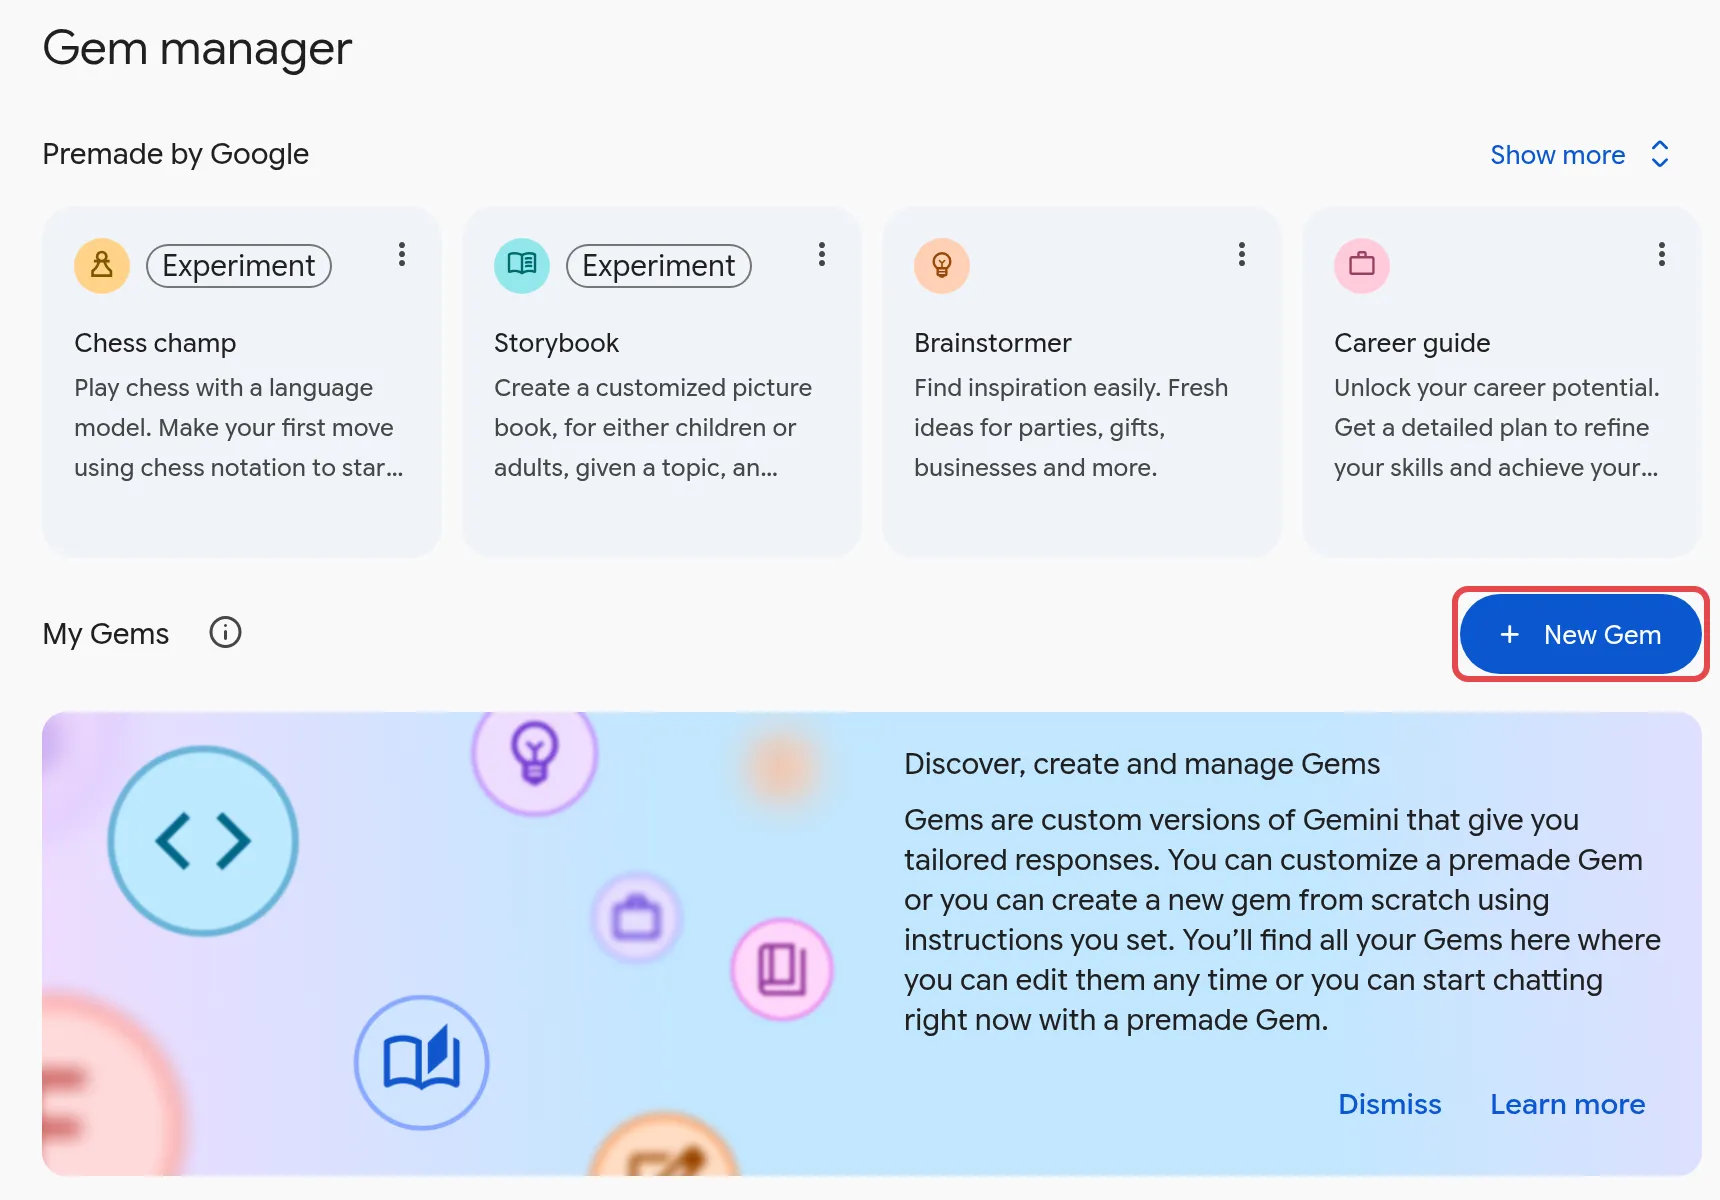Open the Storybook card title
1720x1200 pixels.
556,343
